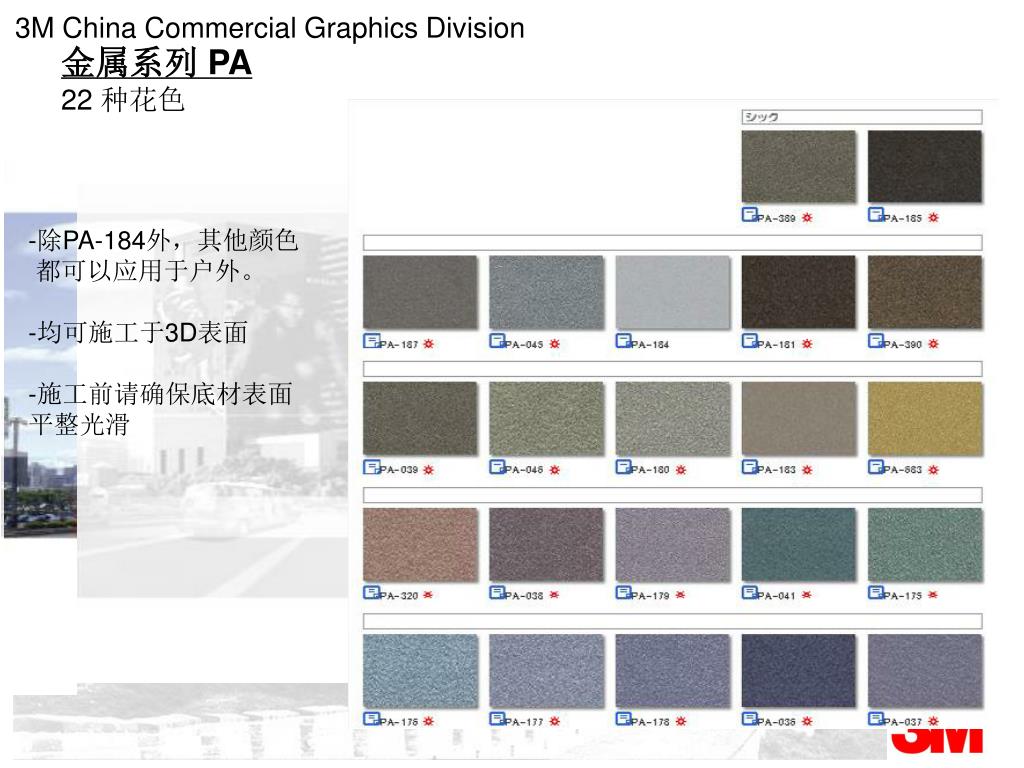
Task: Select the PA-045 blue-gray swatch
Action: tap(547, 292)
